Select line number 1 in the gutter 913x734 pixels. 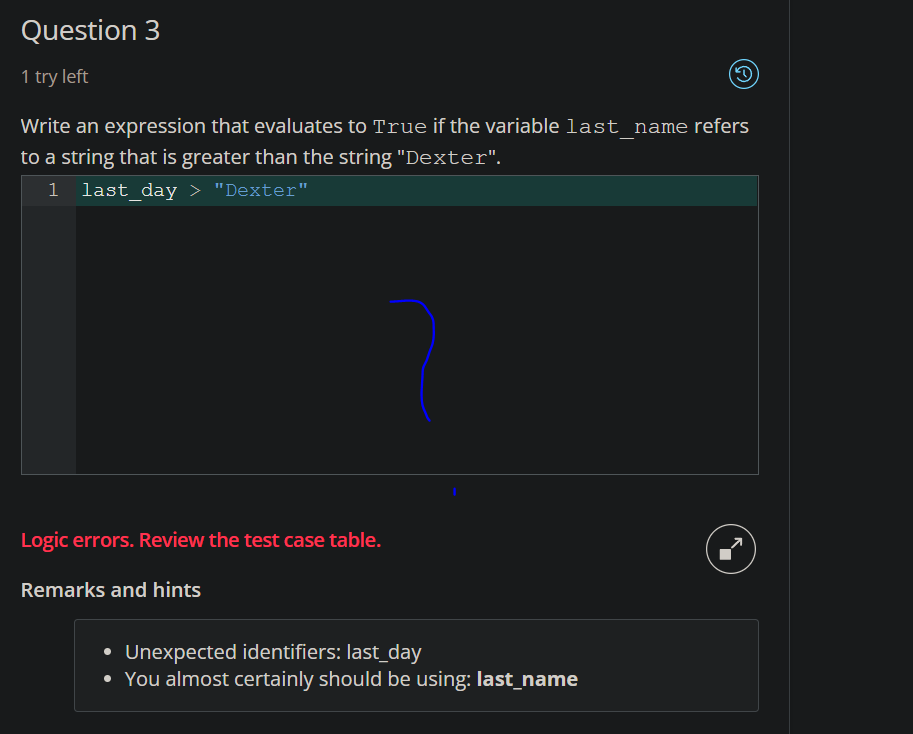53,190
